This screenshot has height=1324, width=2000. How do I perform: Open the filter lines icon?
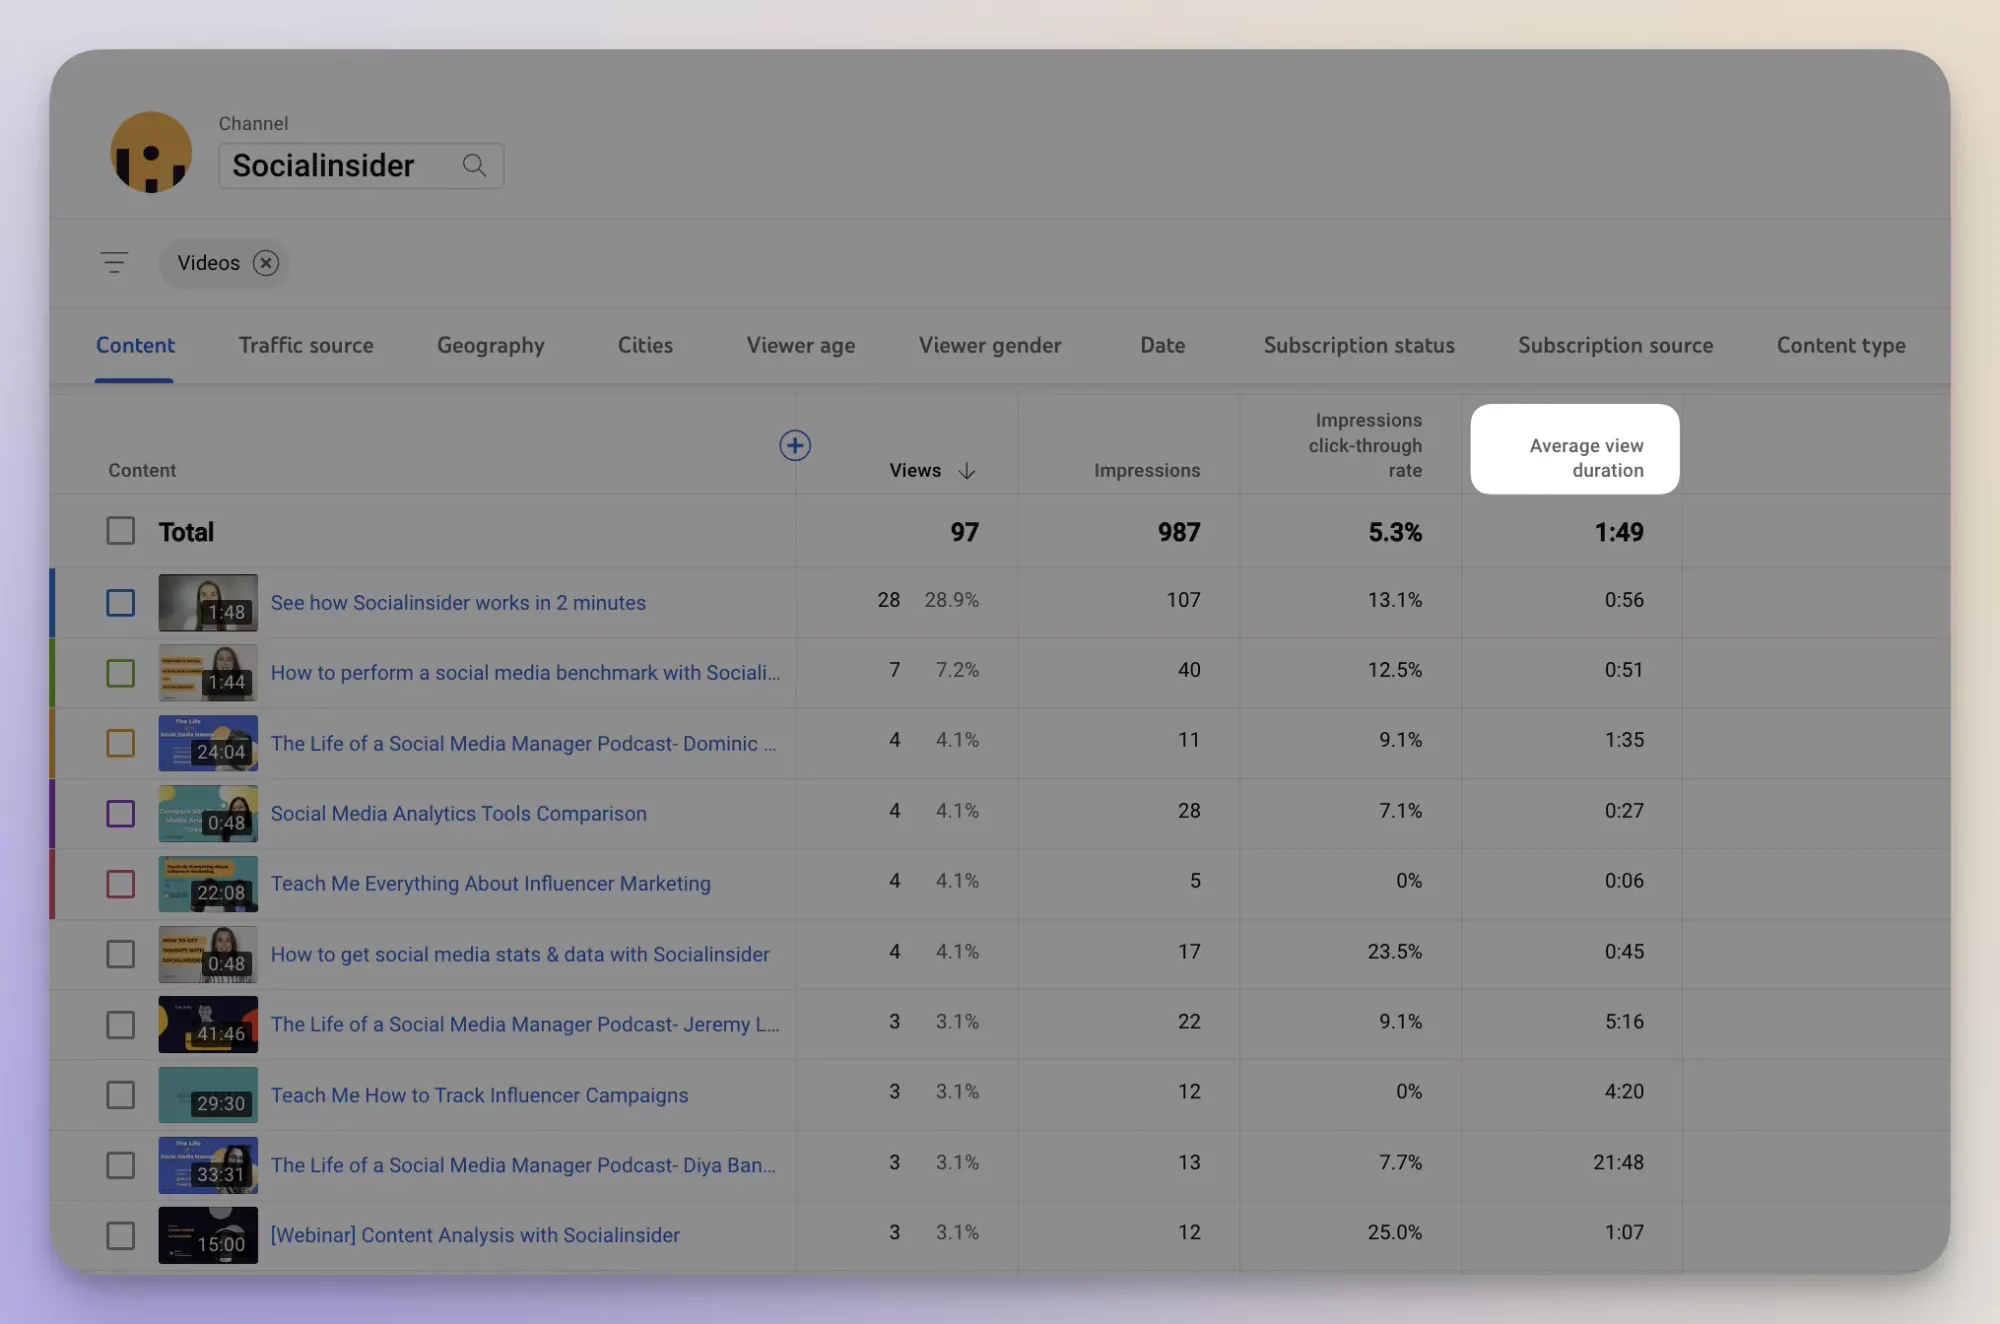pyautogui.click(x=114, y=263)
